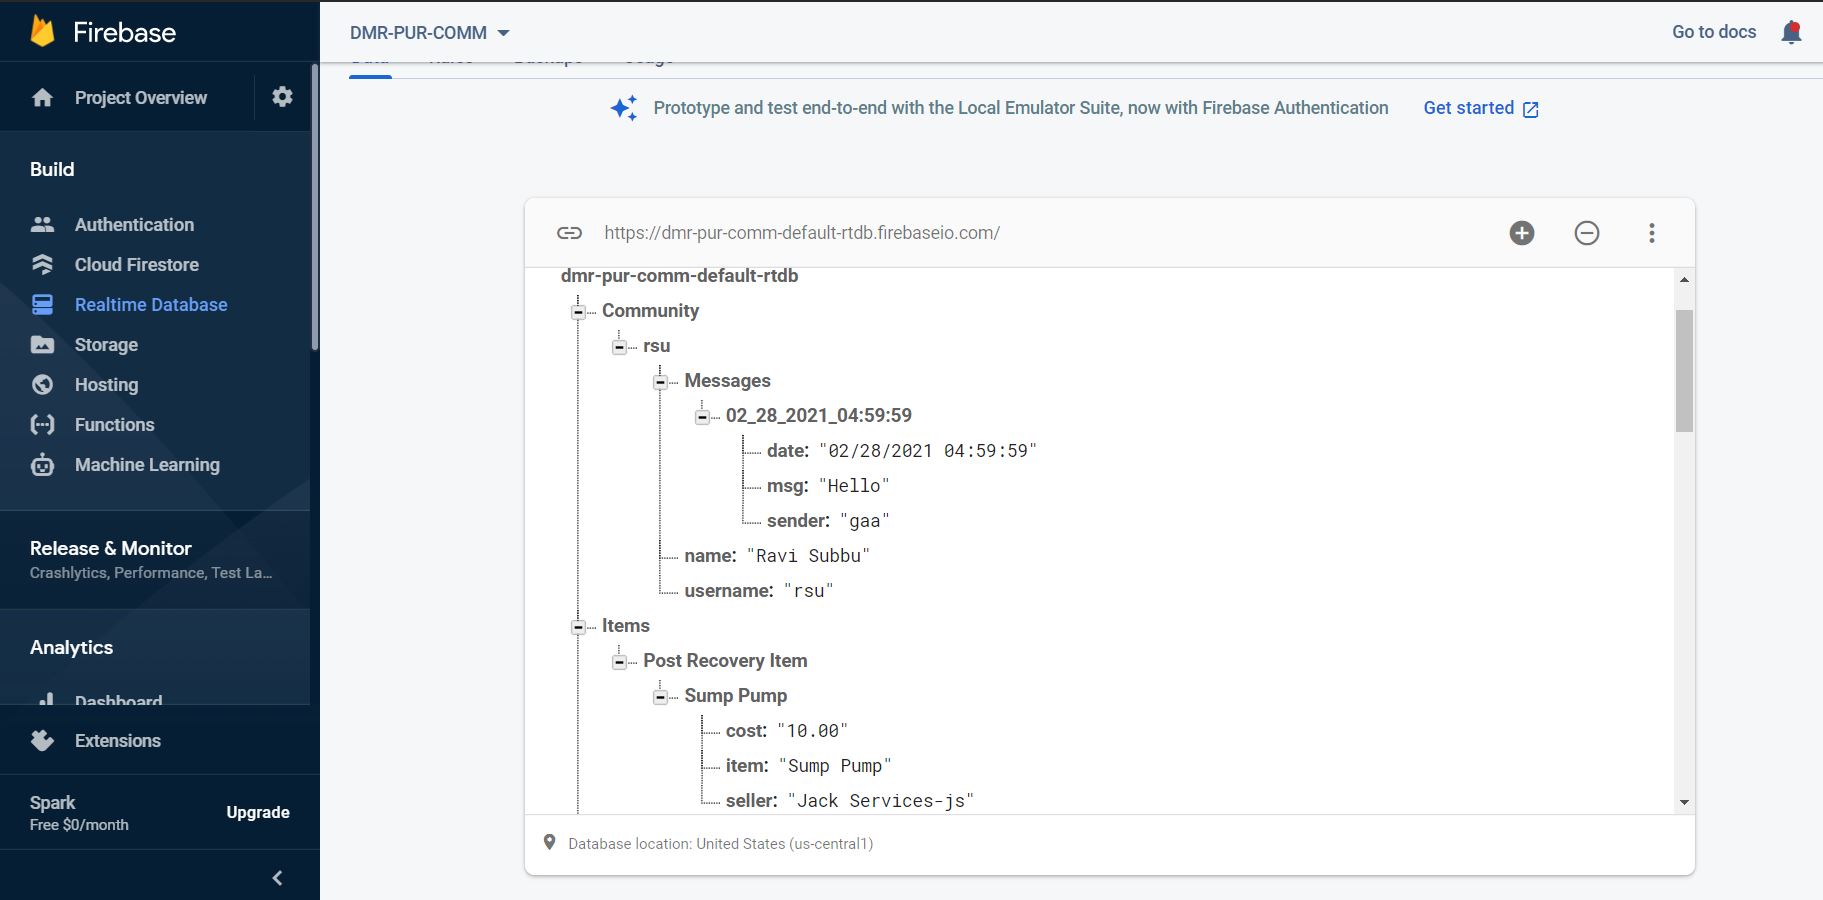1823x900 pixels.
Task: Click the Extensions puzzle icon
Action: (x=42, y=740)
